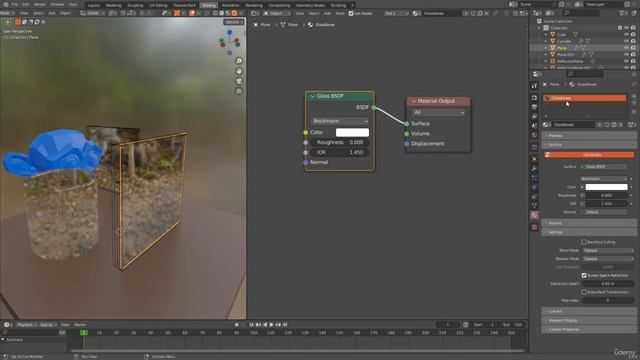Open Material Output target All dropdown

click(x=438, y=112)
